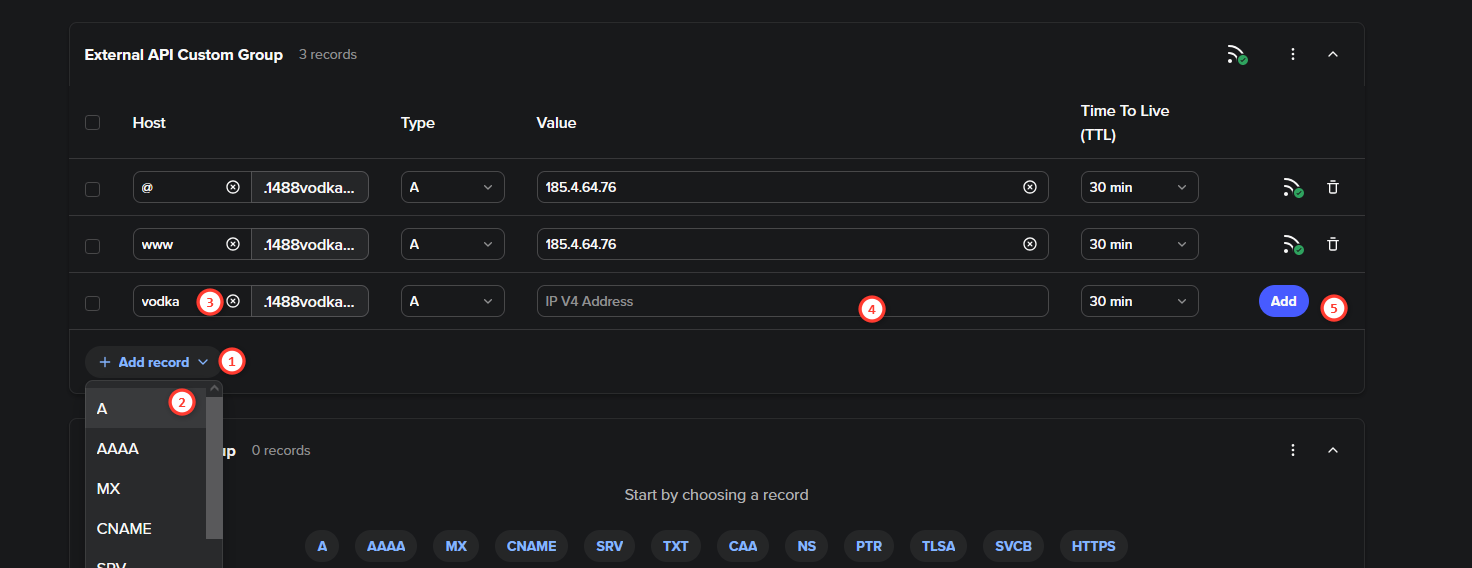Clear the vodka host field
The width and height of the screenshot is (1472, 568).
pyautogui.click(x=233, y=301)
